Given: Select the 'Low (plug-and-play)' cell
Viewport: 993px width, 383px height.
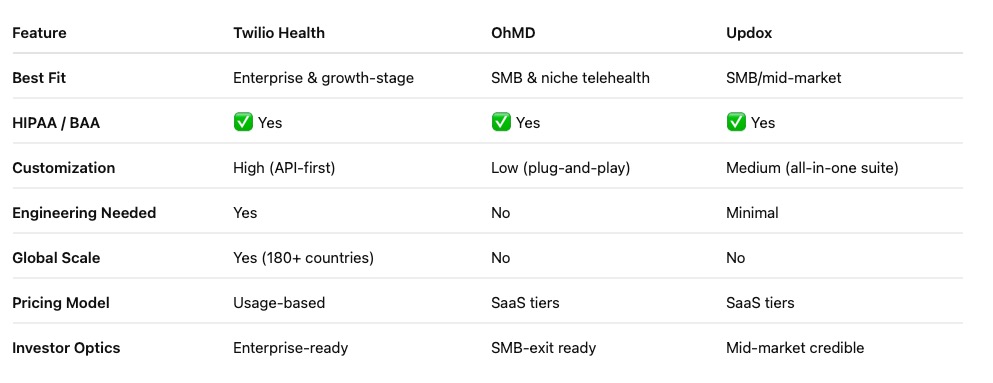Looking at the screenshot, I should coord(560,168).
